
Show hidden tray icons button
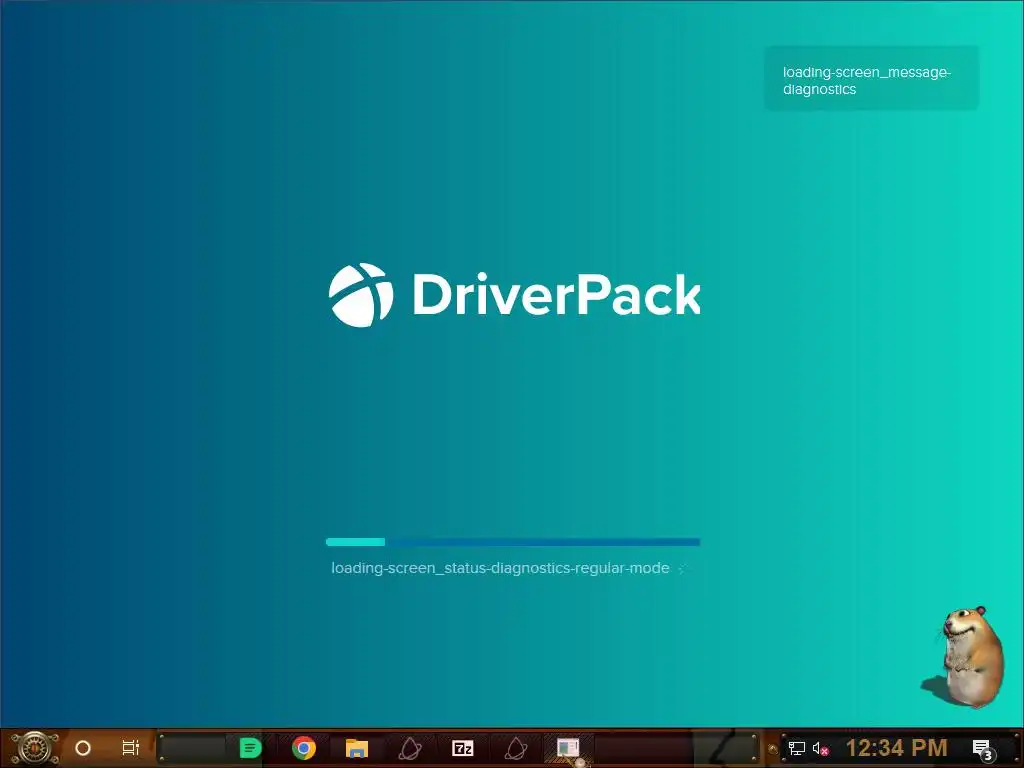tap(773, 748)
